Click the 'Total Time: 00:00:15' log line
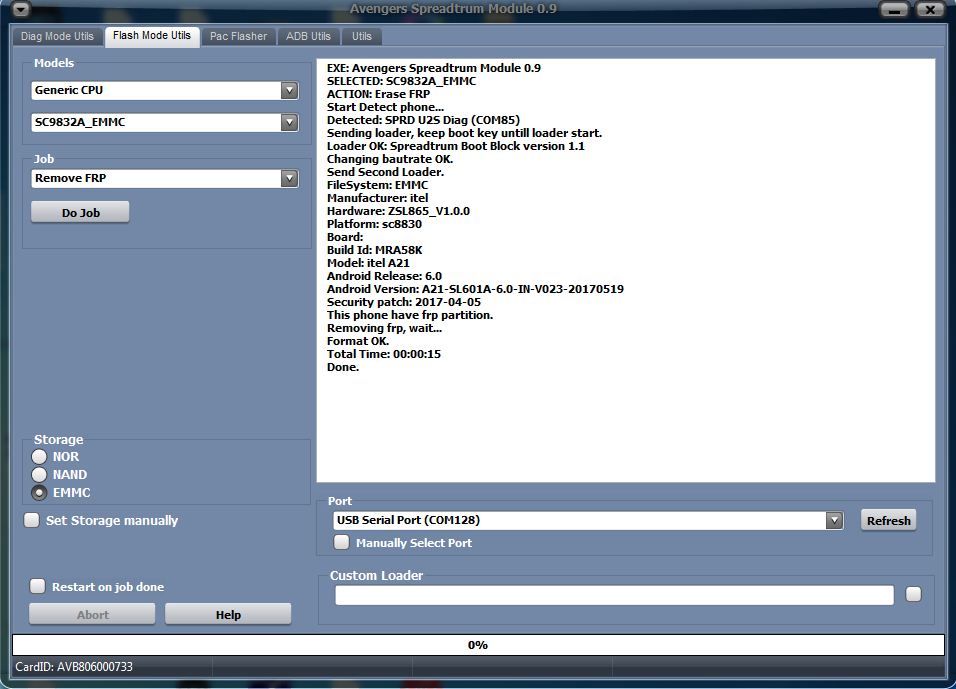The width and height of the screenshot is (956, 689). point(383,354)
